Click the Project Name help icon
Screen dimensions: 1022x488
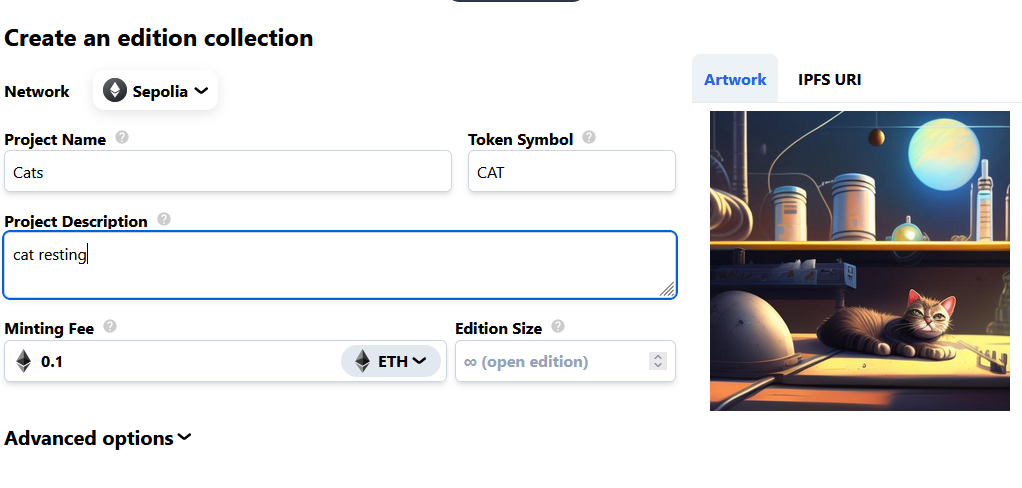click(122, 138)
